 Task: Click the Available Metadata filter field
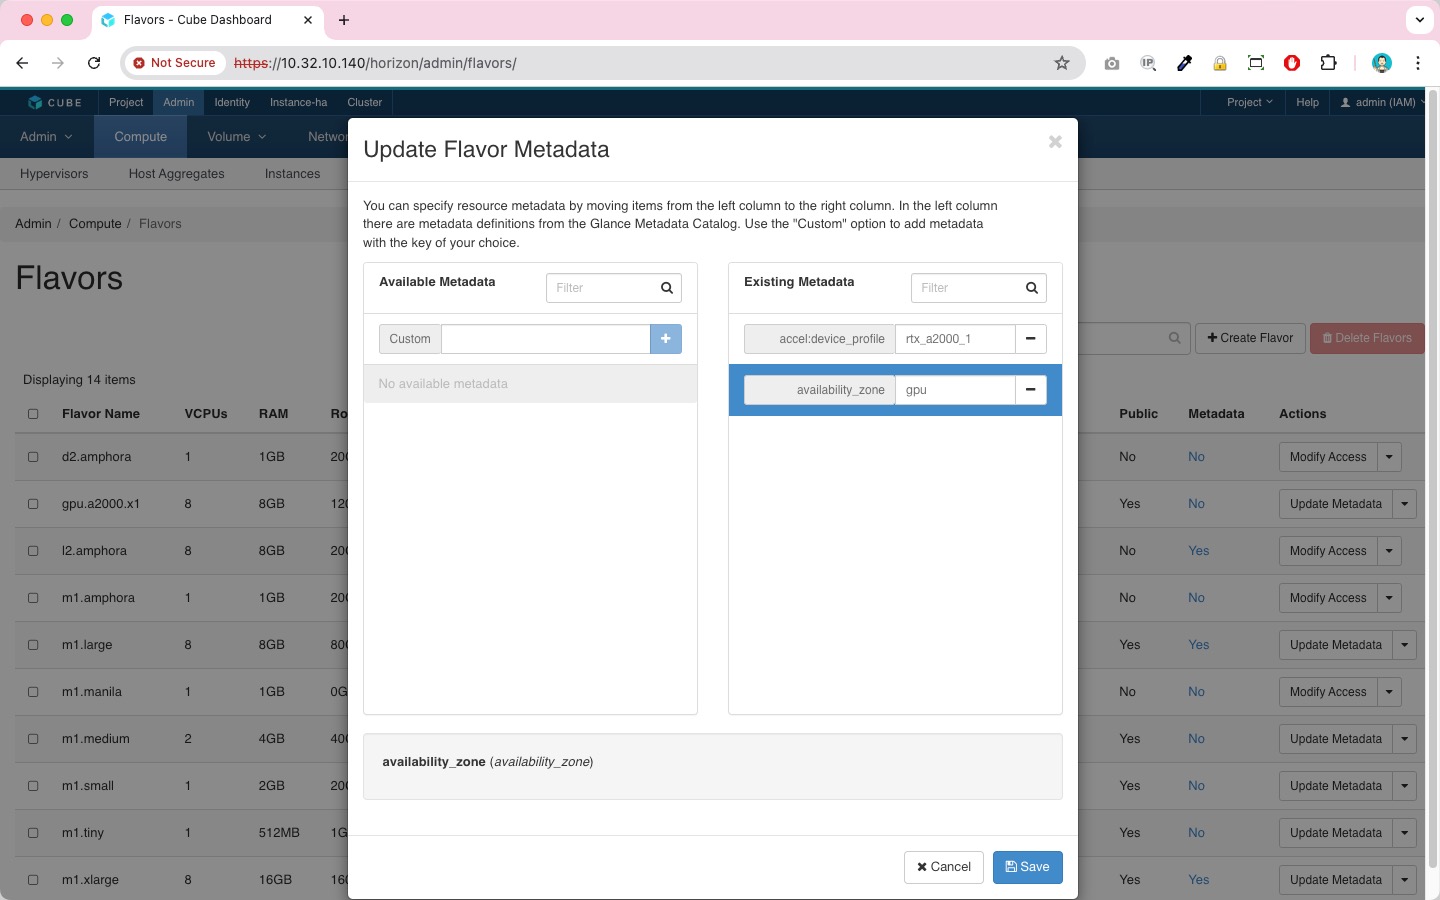(x=614, y=288)
